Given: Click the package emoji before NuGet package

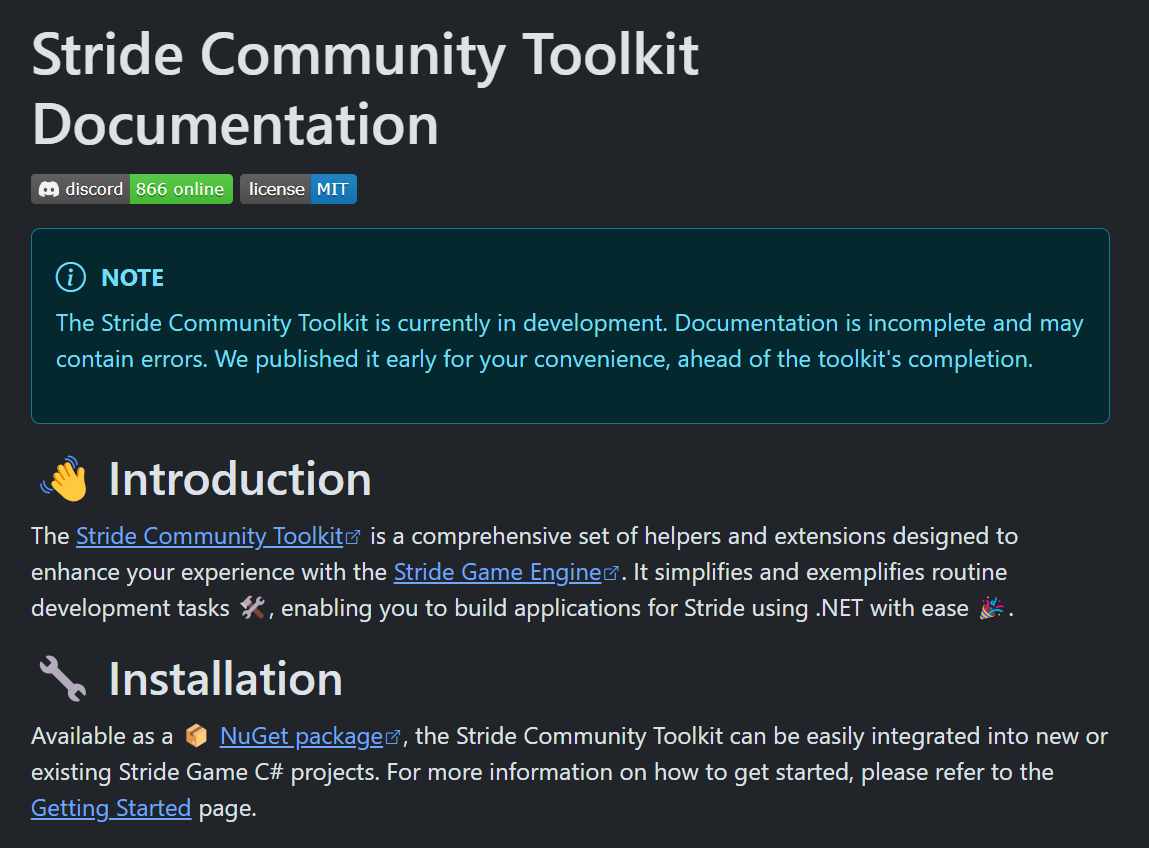Looking at the screenshot, I should [199, 735].
